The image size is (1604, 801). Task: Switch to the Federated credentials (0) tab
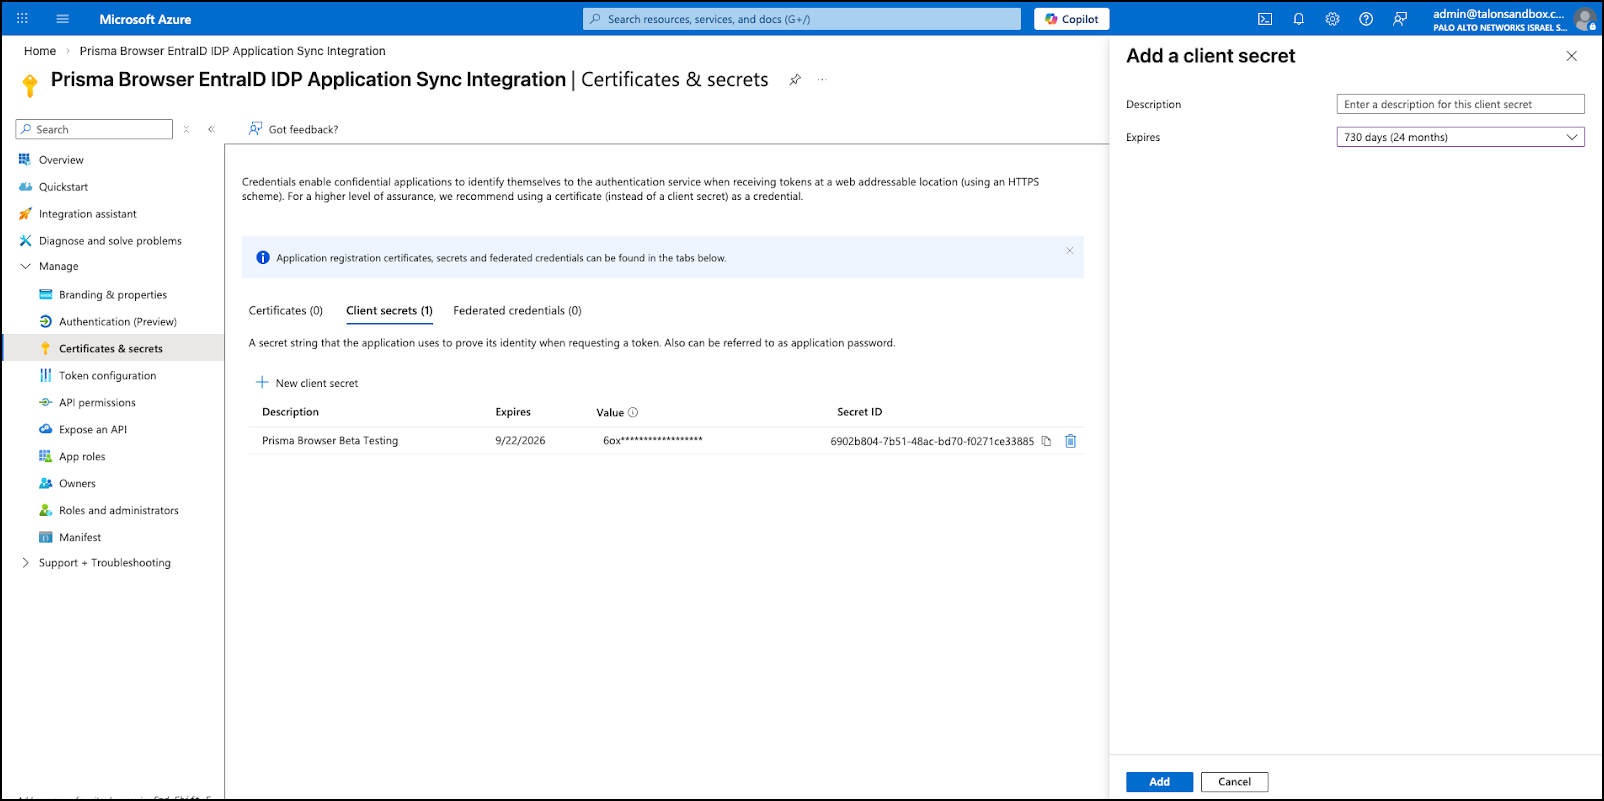point(517,311)
